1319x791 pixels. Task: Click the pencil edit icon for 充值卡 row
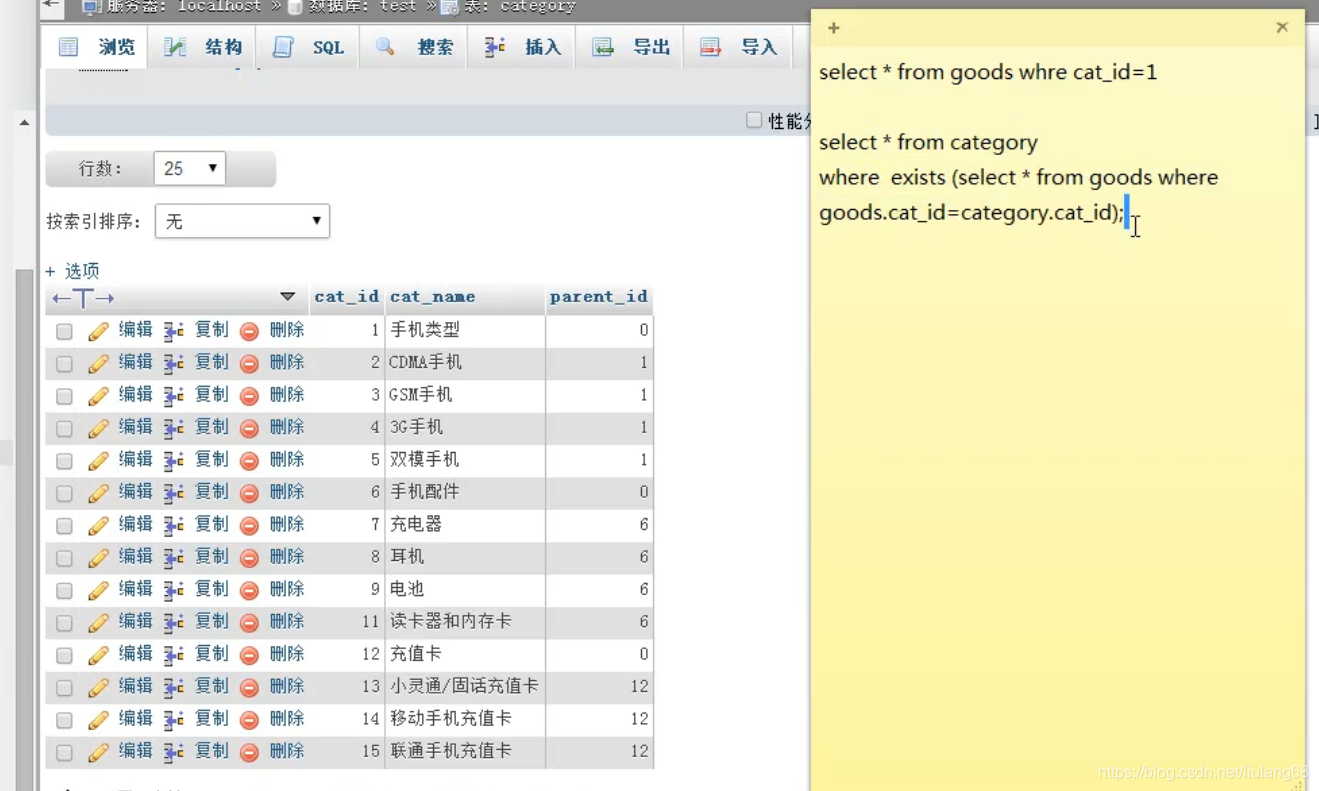98,655
